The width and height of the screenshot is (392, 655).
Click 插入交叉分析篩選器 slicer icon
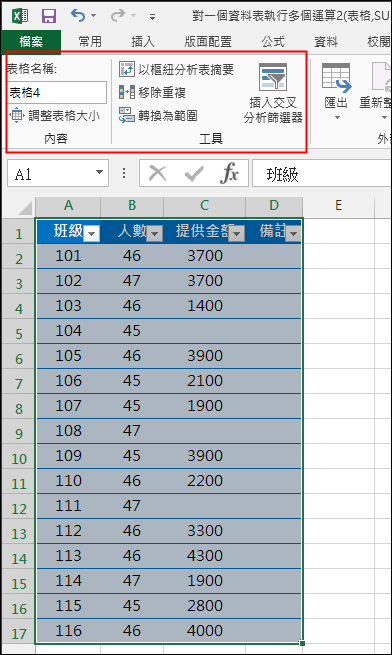(272, 77)
